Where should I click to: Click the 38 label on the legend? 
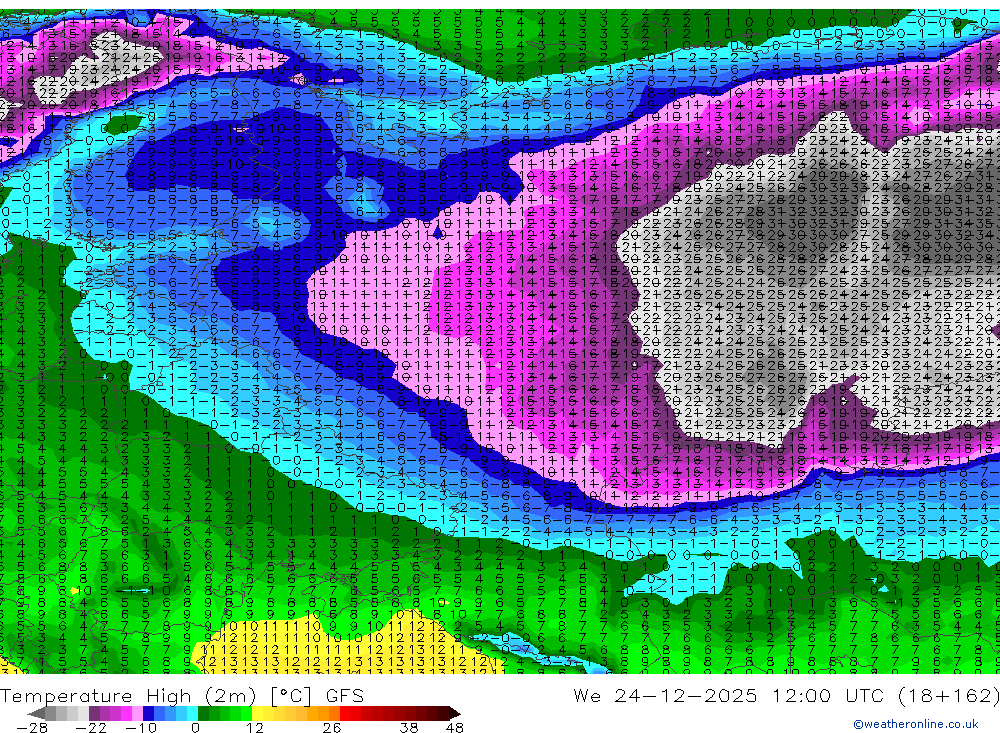409,728
